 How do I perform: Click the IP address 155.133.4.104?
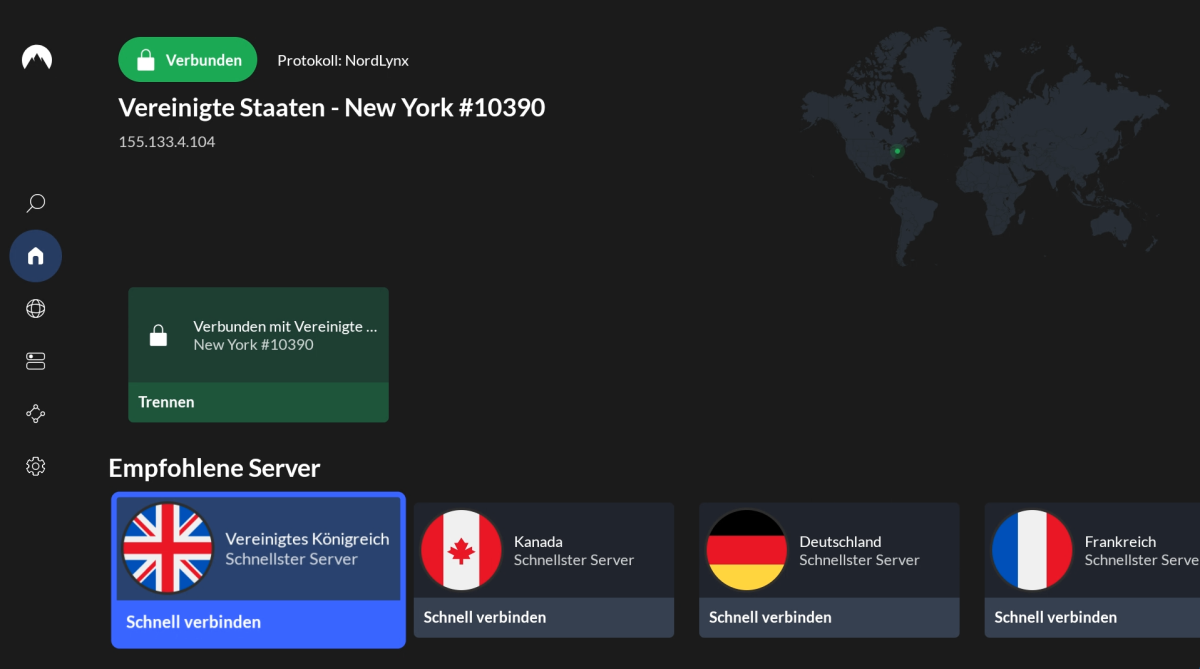point(167,142)
